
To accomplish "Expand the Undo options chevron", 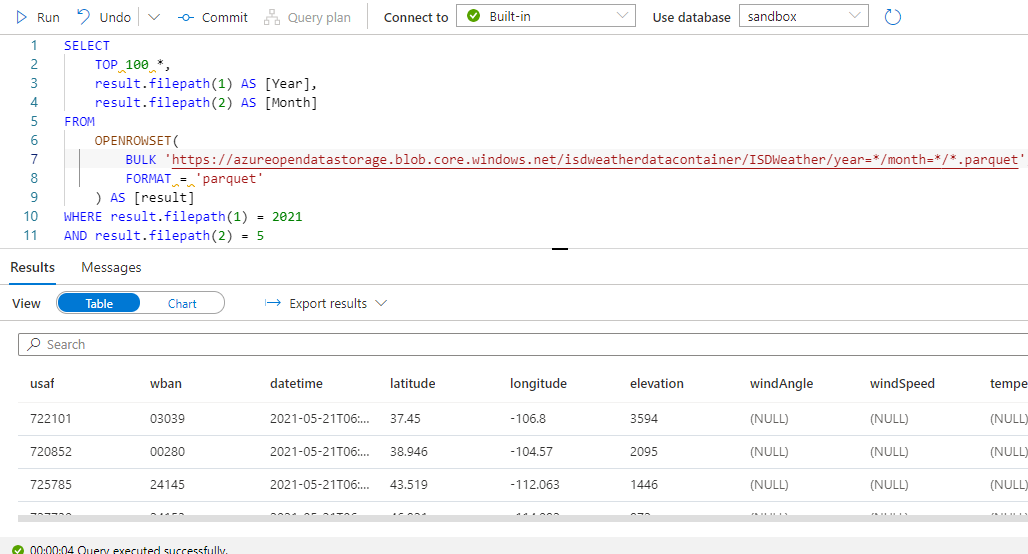I will click(154, 17).
